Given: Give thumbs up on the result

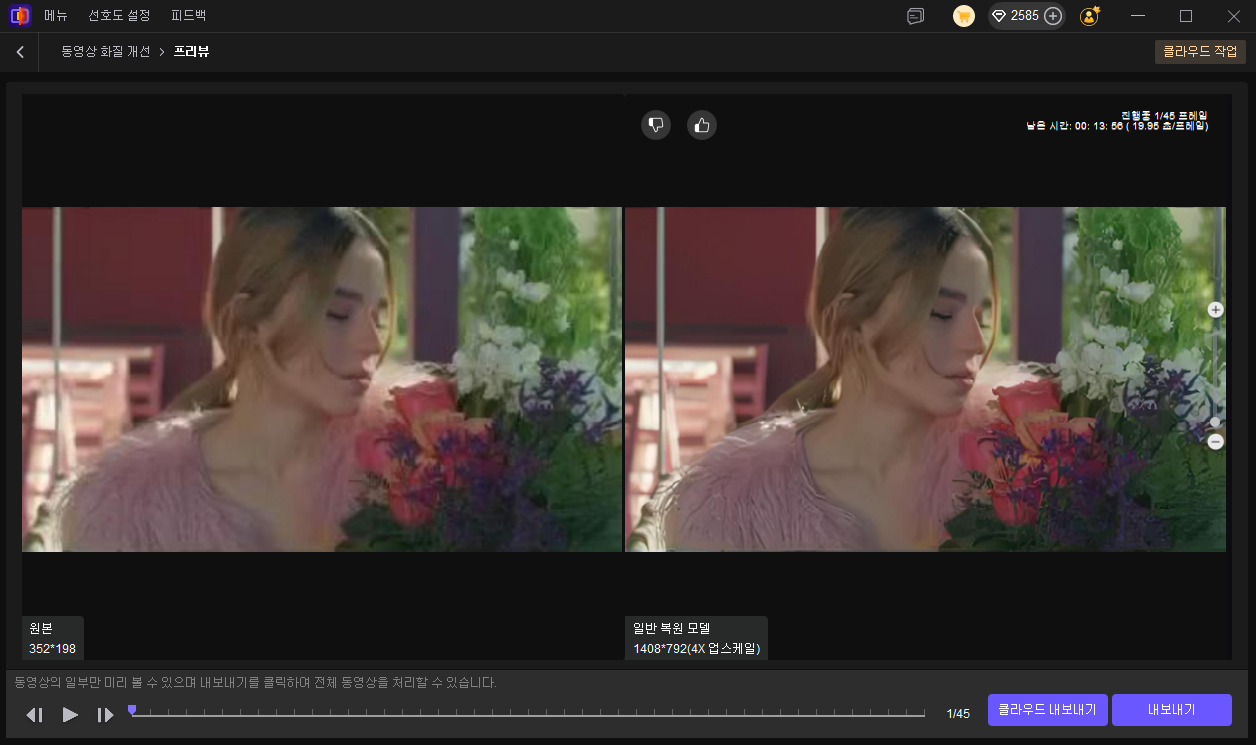Looking at the screenshot, I should pyautogui.click(x=702, y=125).
